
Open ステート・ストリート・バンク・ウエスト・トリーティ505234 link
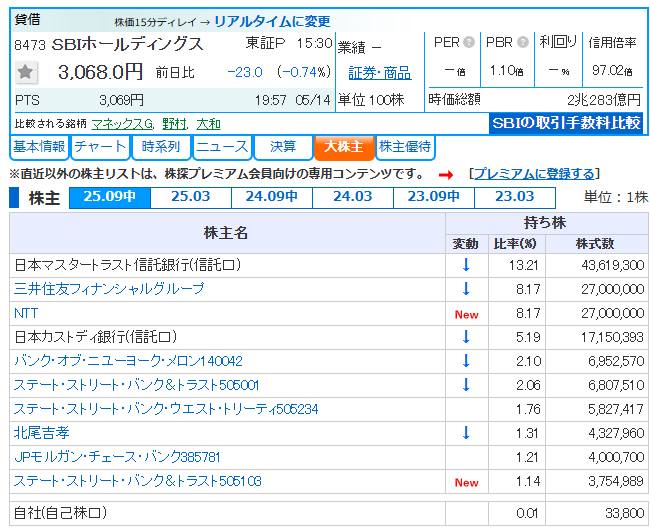166,409
